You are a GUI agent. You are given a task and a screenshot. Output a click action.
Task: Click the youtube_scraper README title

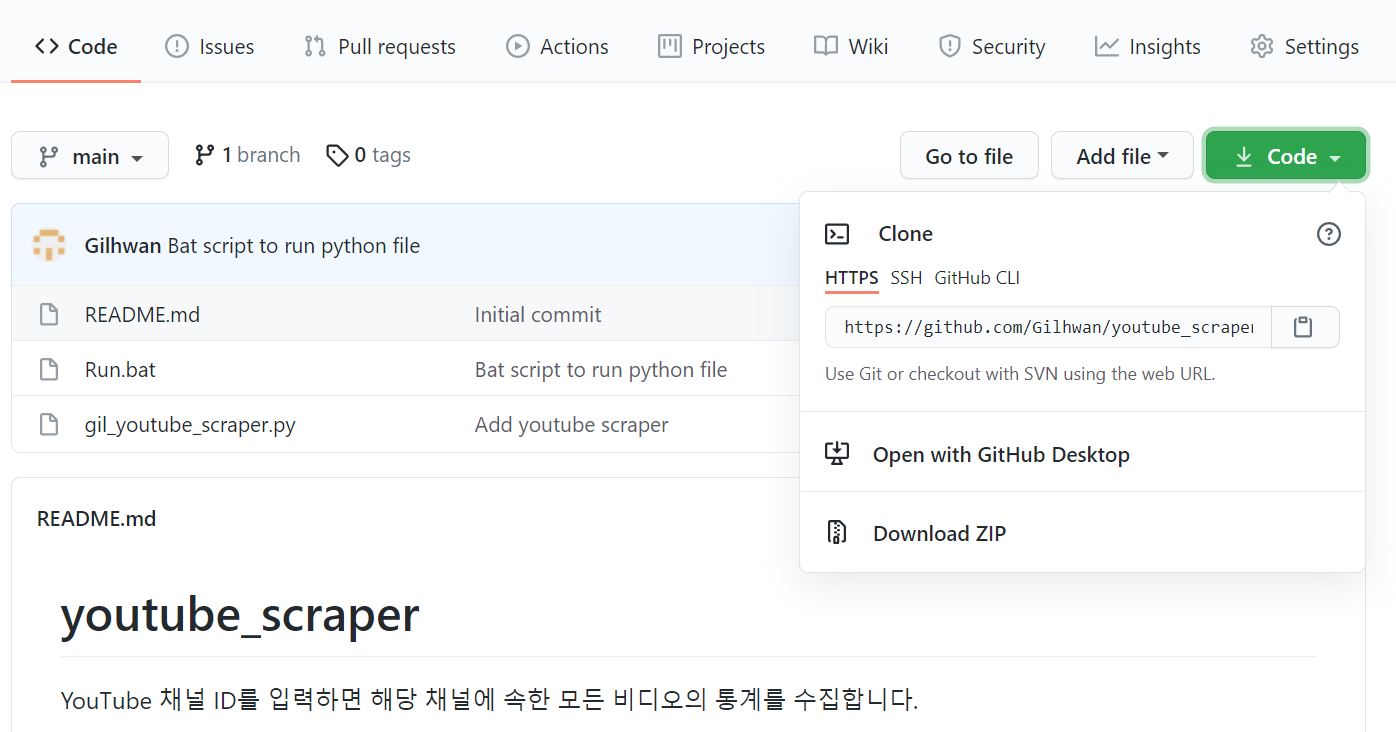coord(240,614)
